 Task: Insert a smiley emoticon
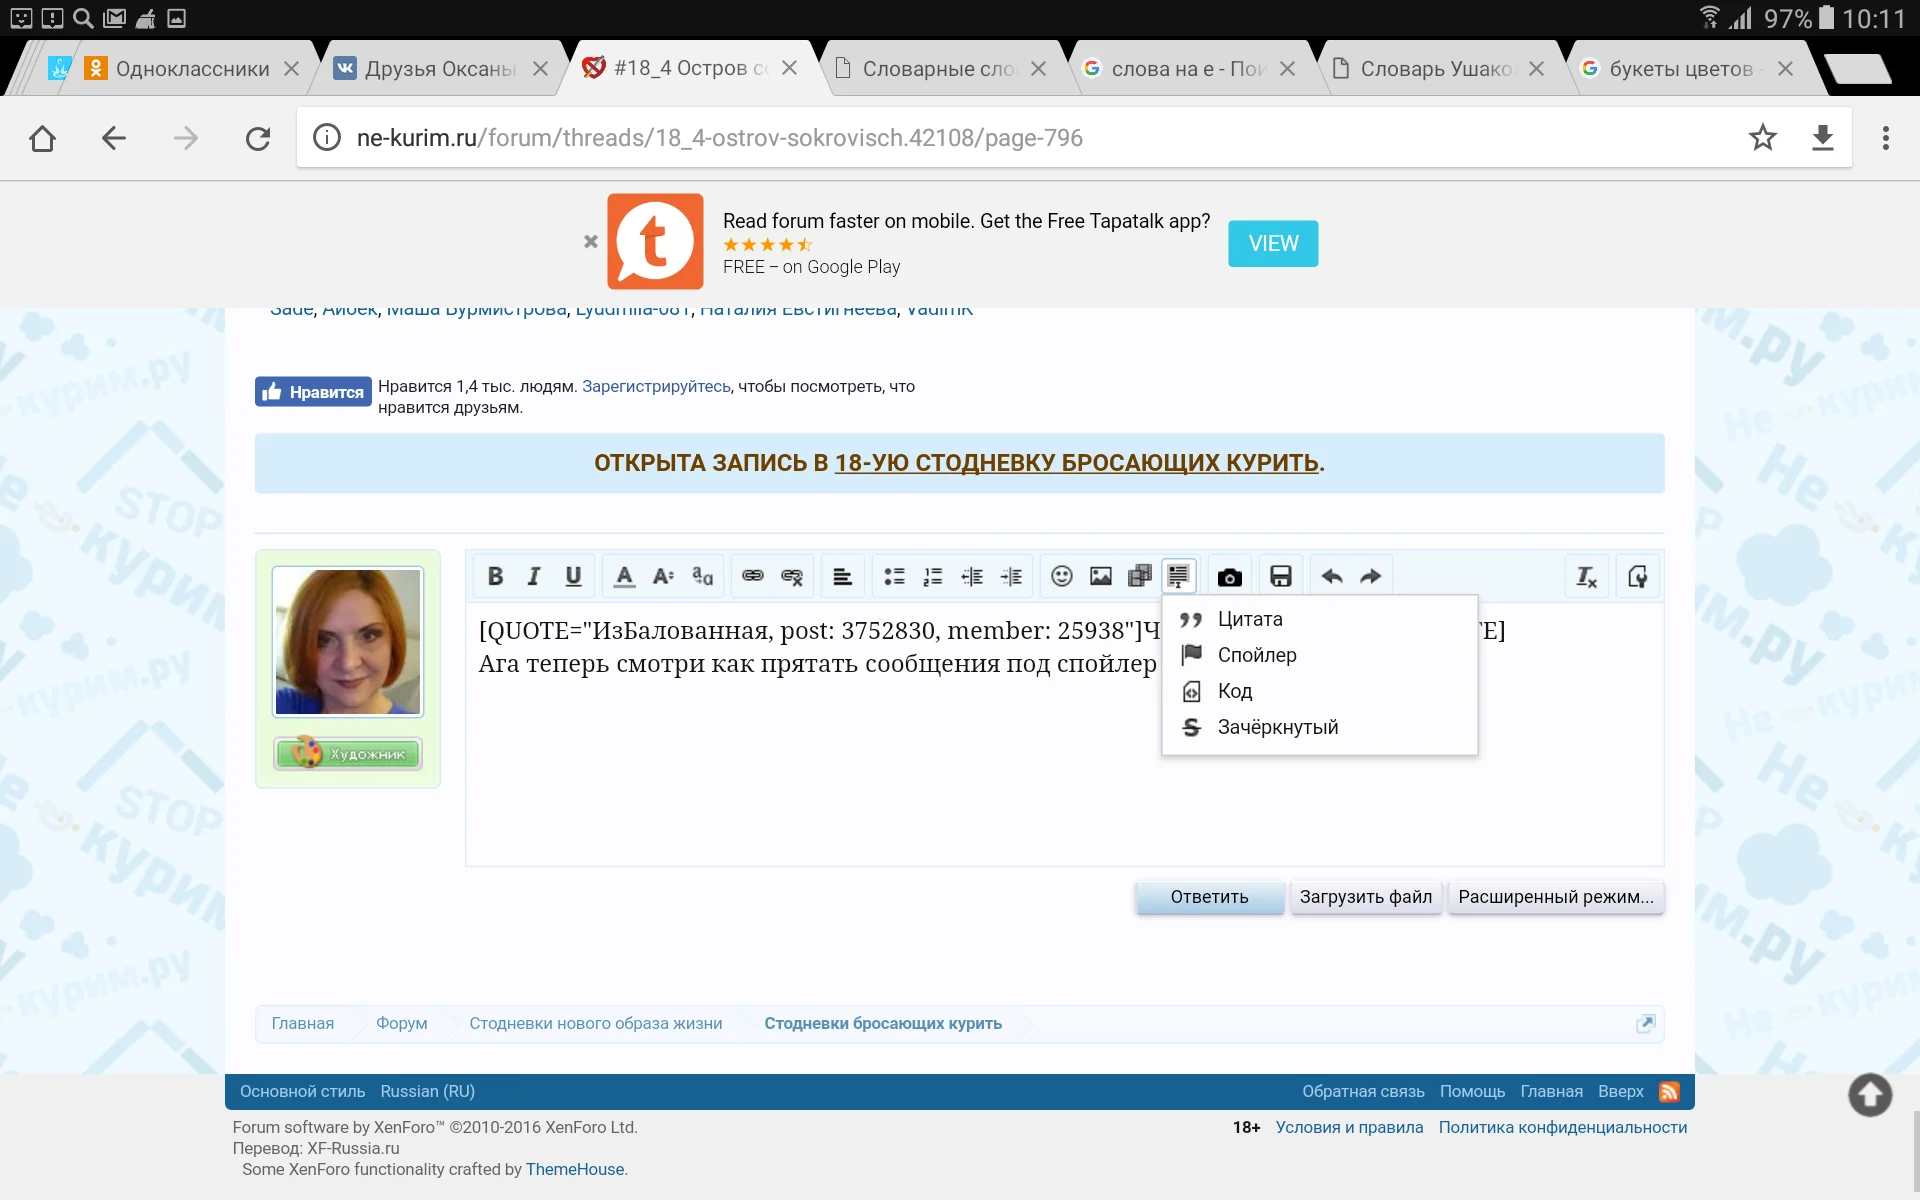click(x=1062, y=576)
